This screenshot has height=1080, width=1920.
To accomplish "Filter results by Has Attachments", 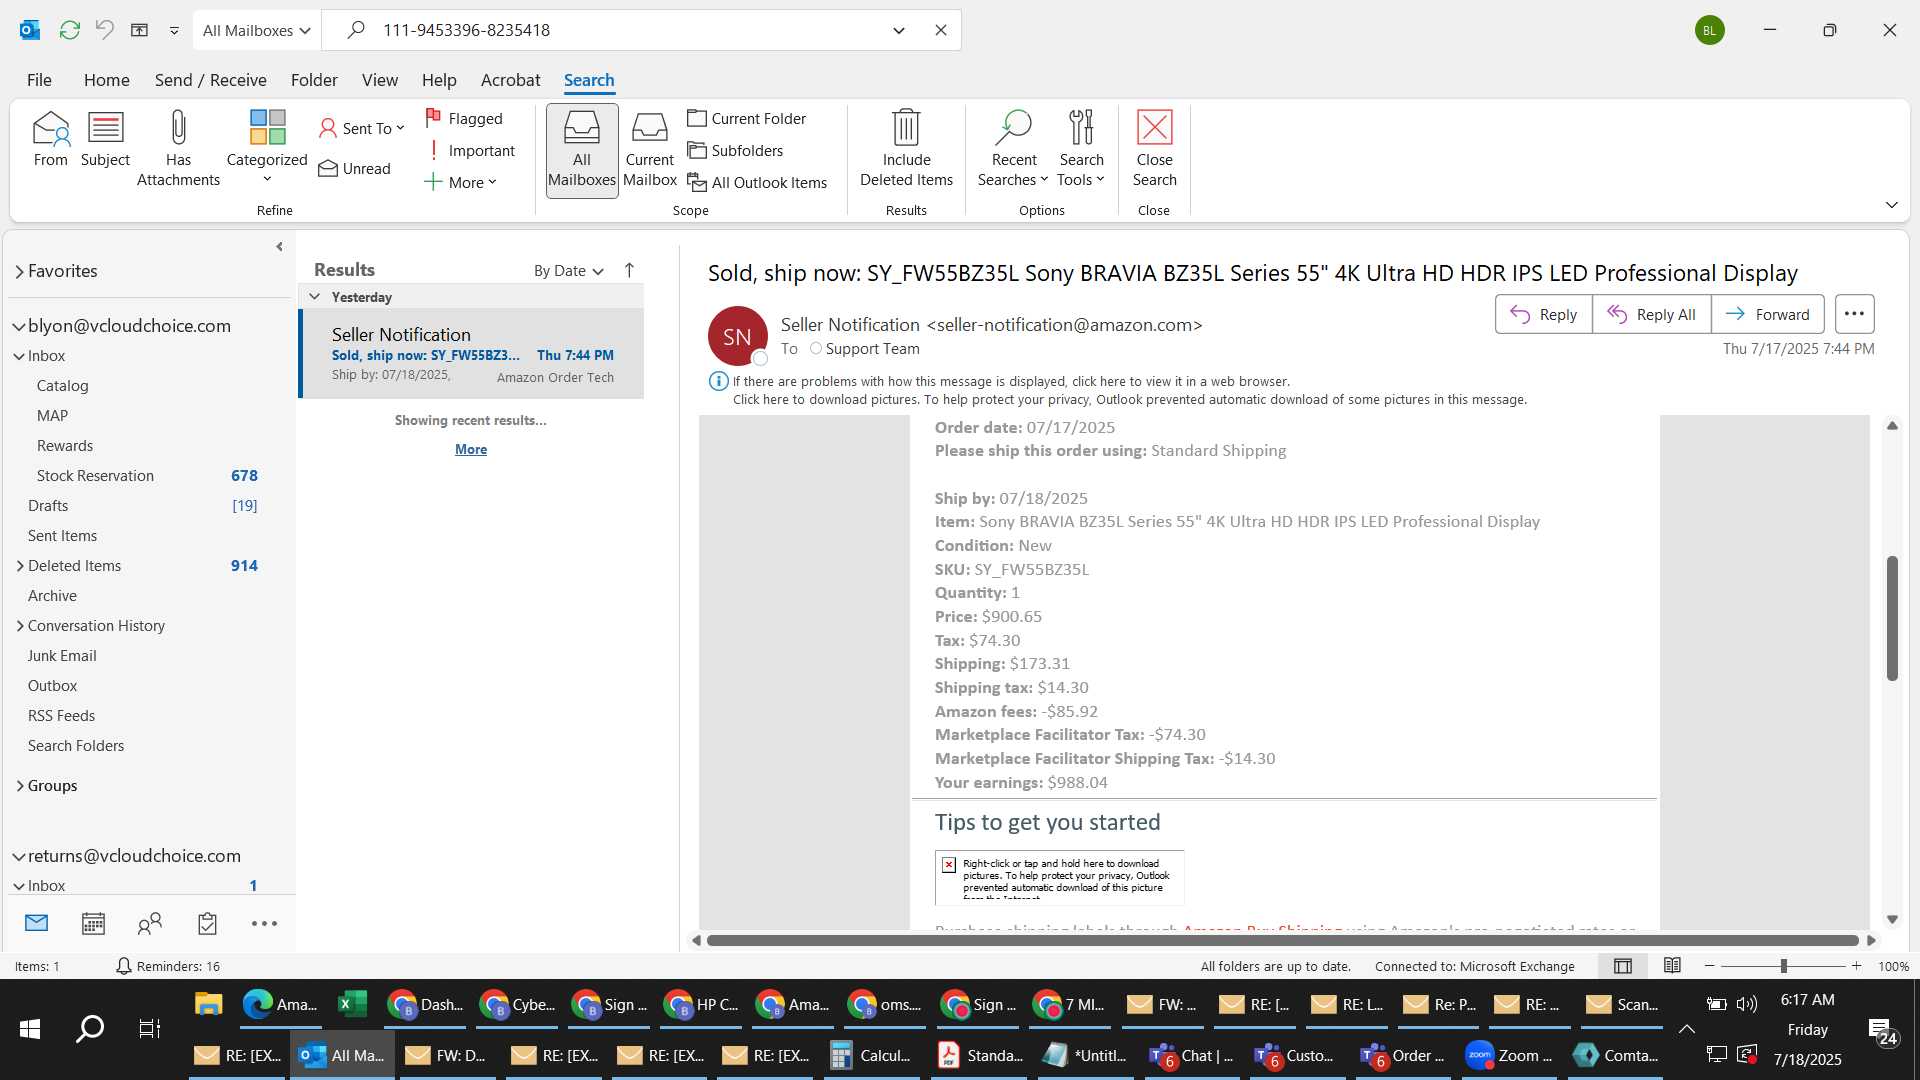I will (x=178, y=149).
